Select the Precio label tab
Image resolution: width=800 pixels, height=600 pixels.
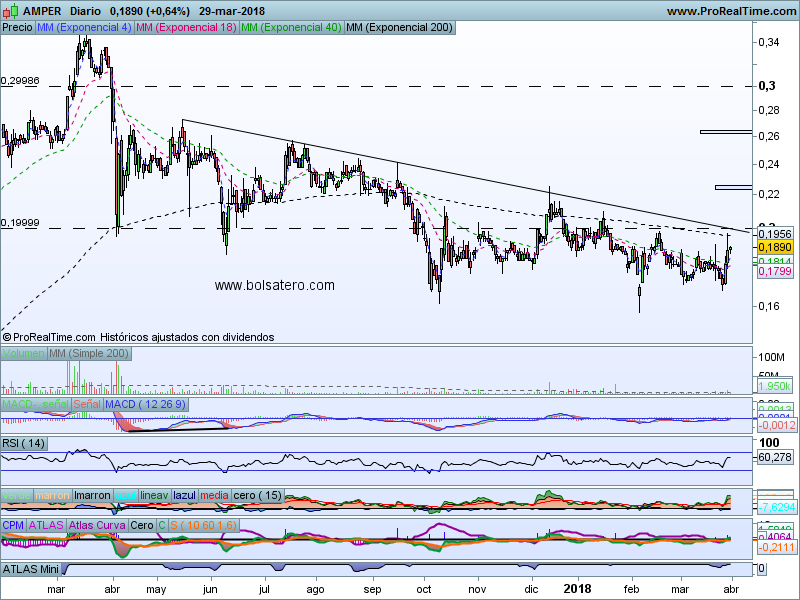click(17, 28)
